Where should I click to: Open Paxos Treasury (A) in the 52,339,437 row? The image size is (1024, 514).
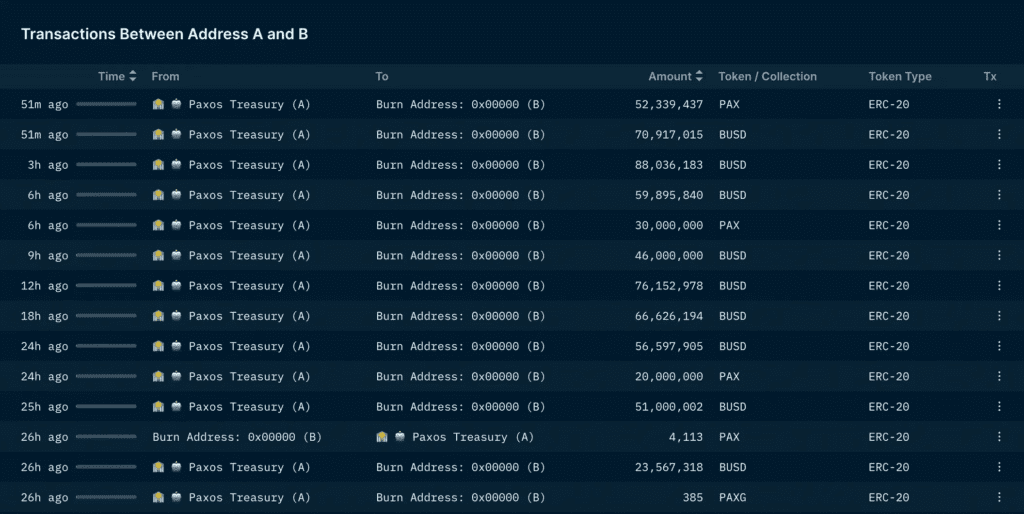click(x=249, y=104)
